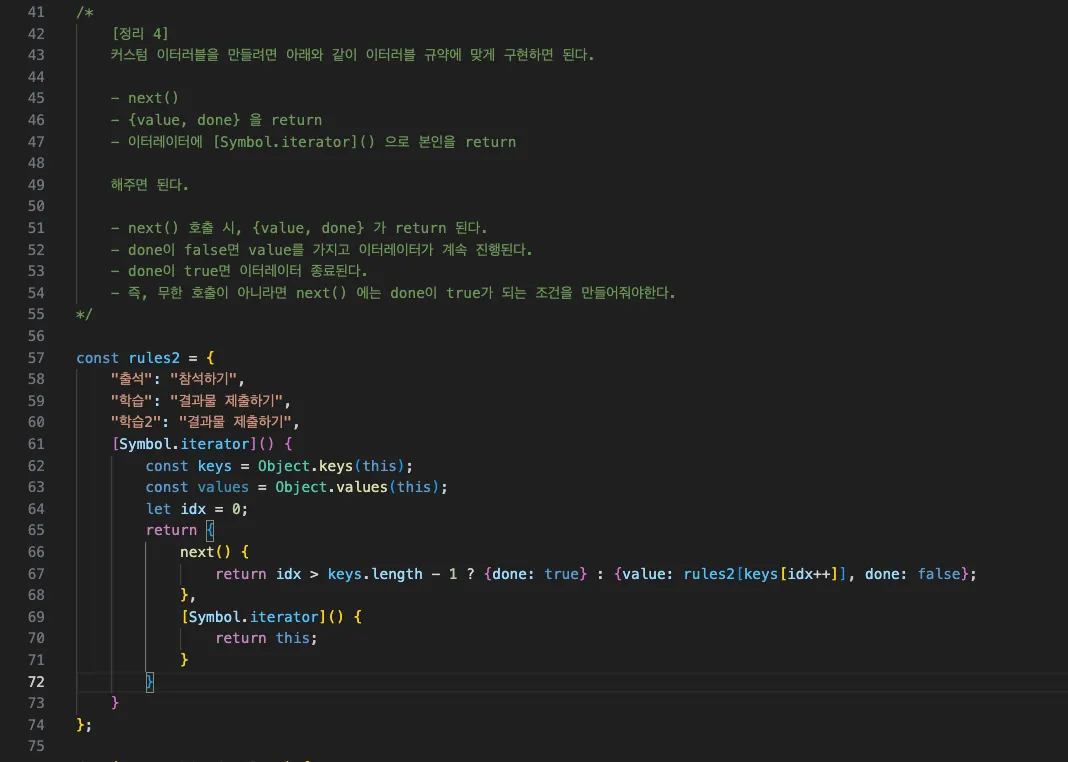Click line number 41 at comment start
1068x762 pixels.
point(36,12)
